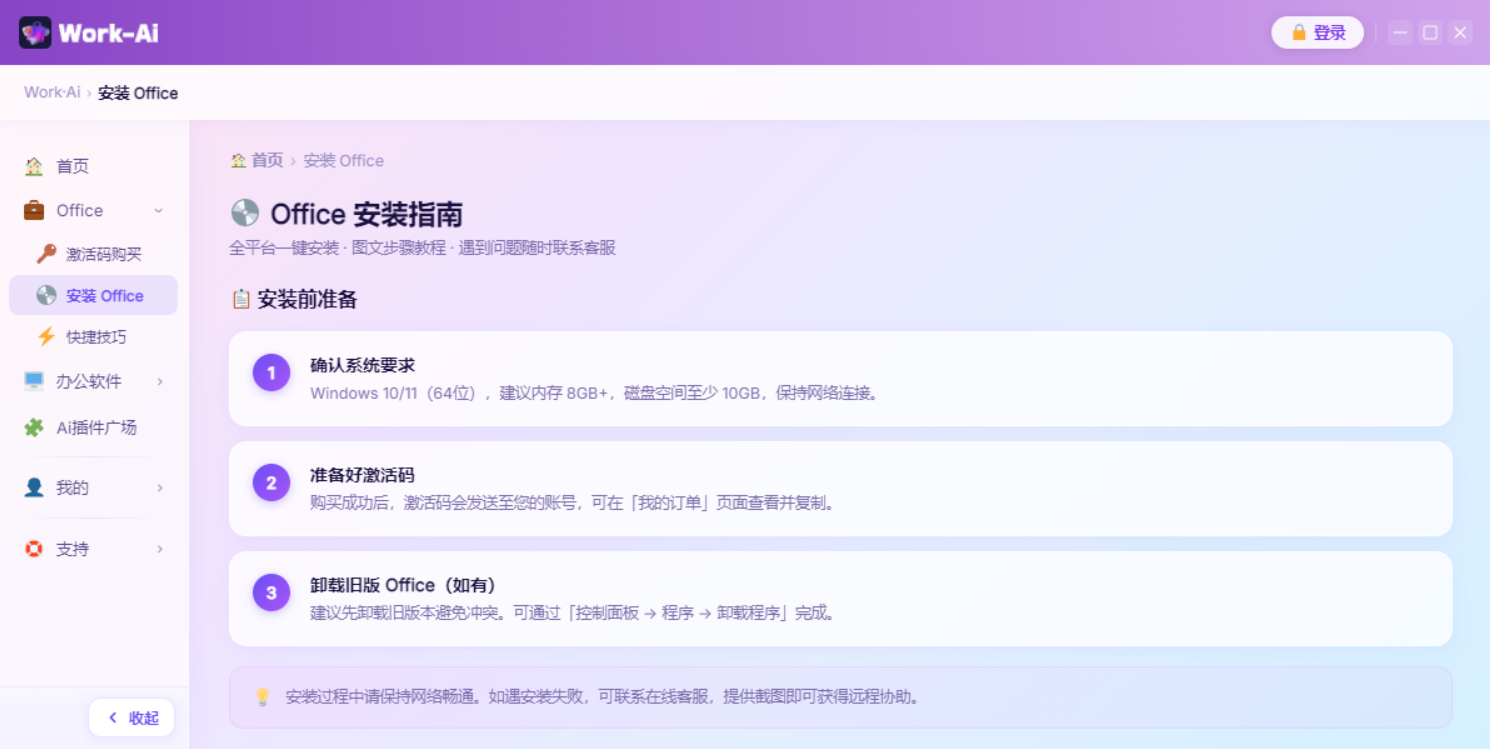1490x749 pixels.
Task: Click the 确认系统要求 step card
Action: pos(840,378)
